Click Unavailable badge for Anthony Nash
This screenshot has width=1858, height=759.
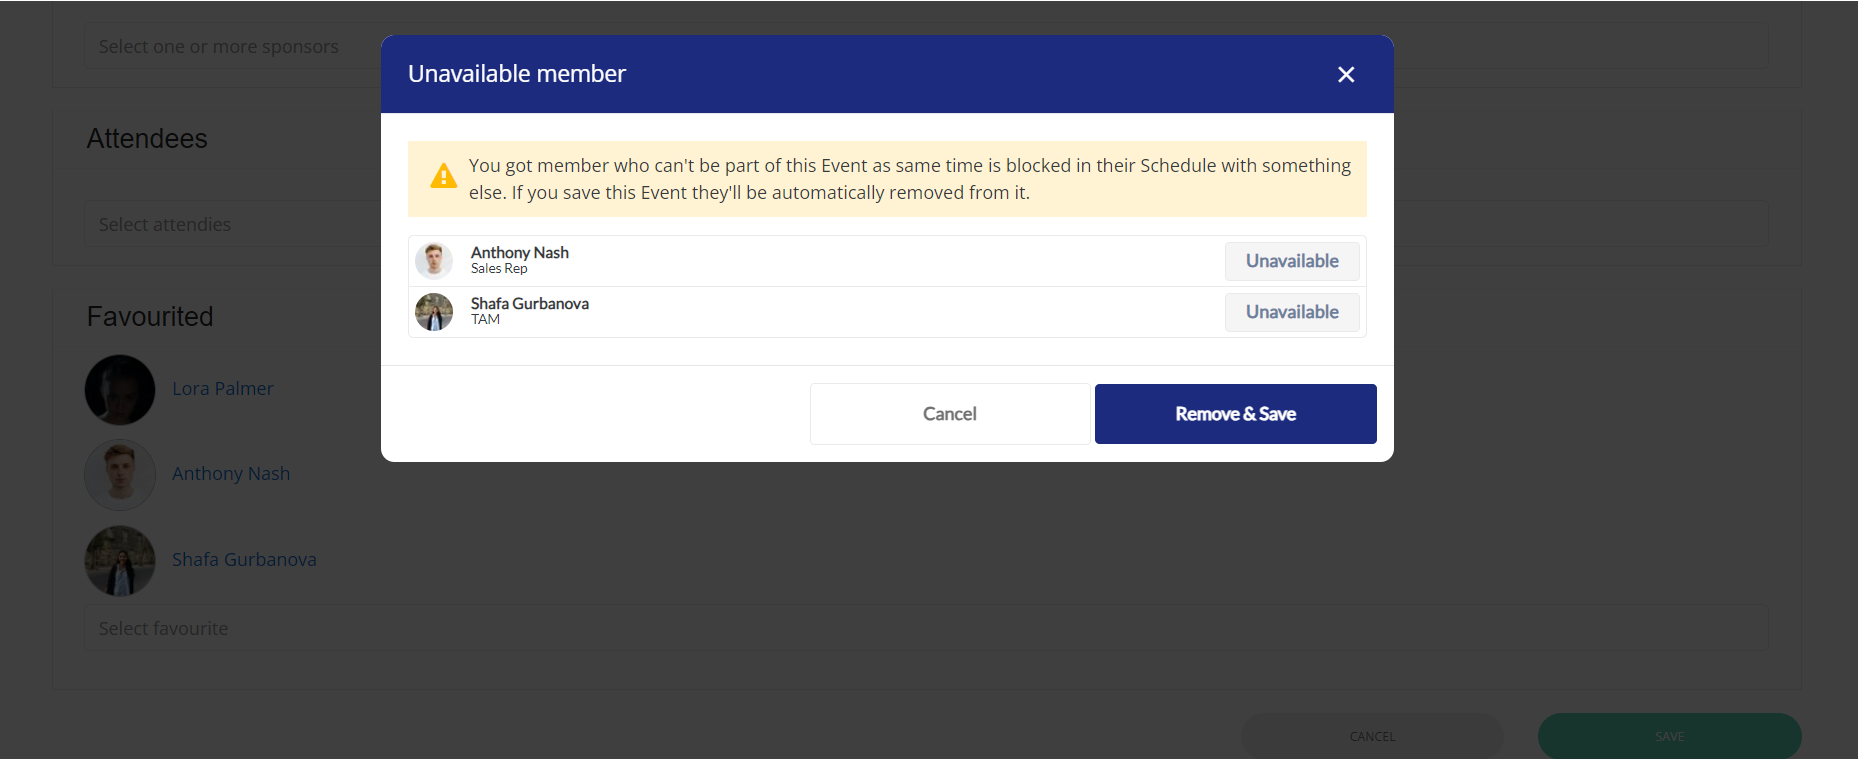tap(1292, 261)
